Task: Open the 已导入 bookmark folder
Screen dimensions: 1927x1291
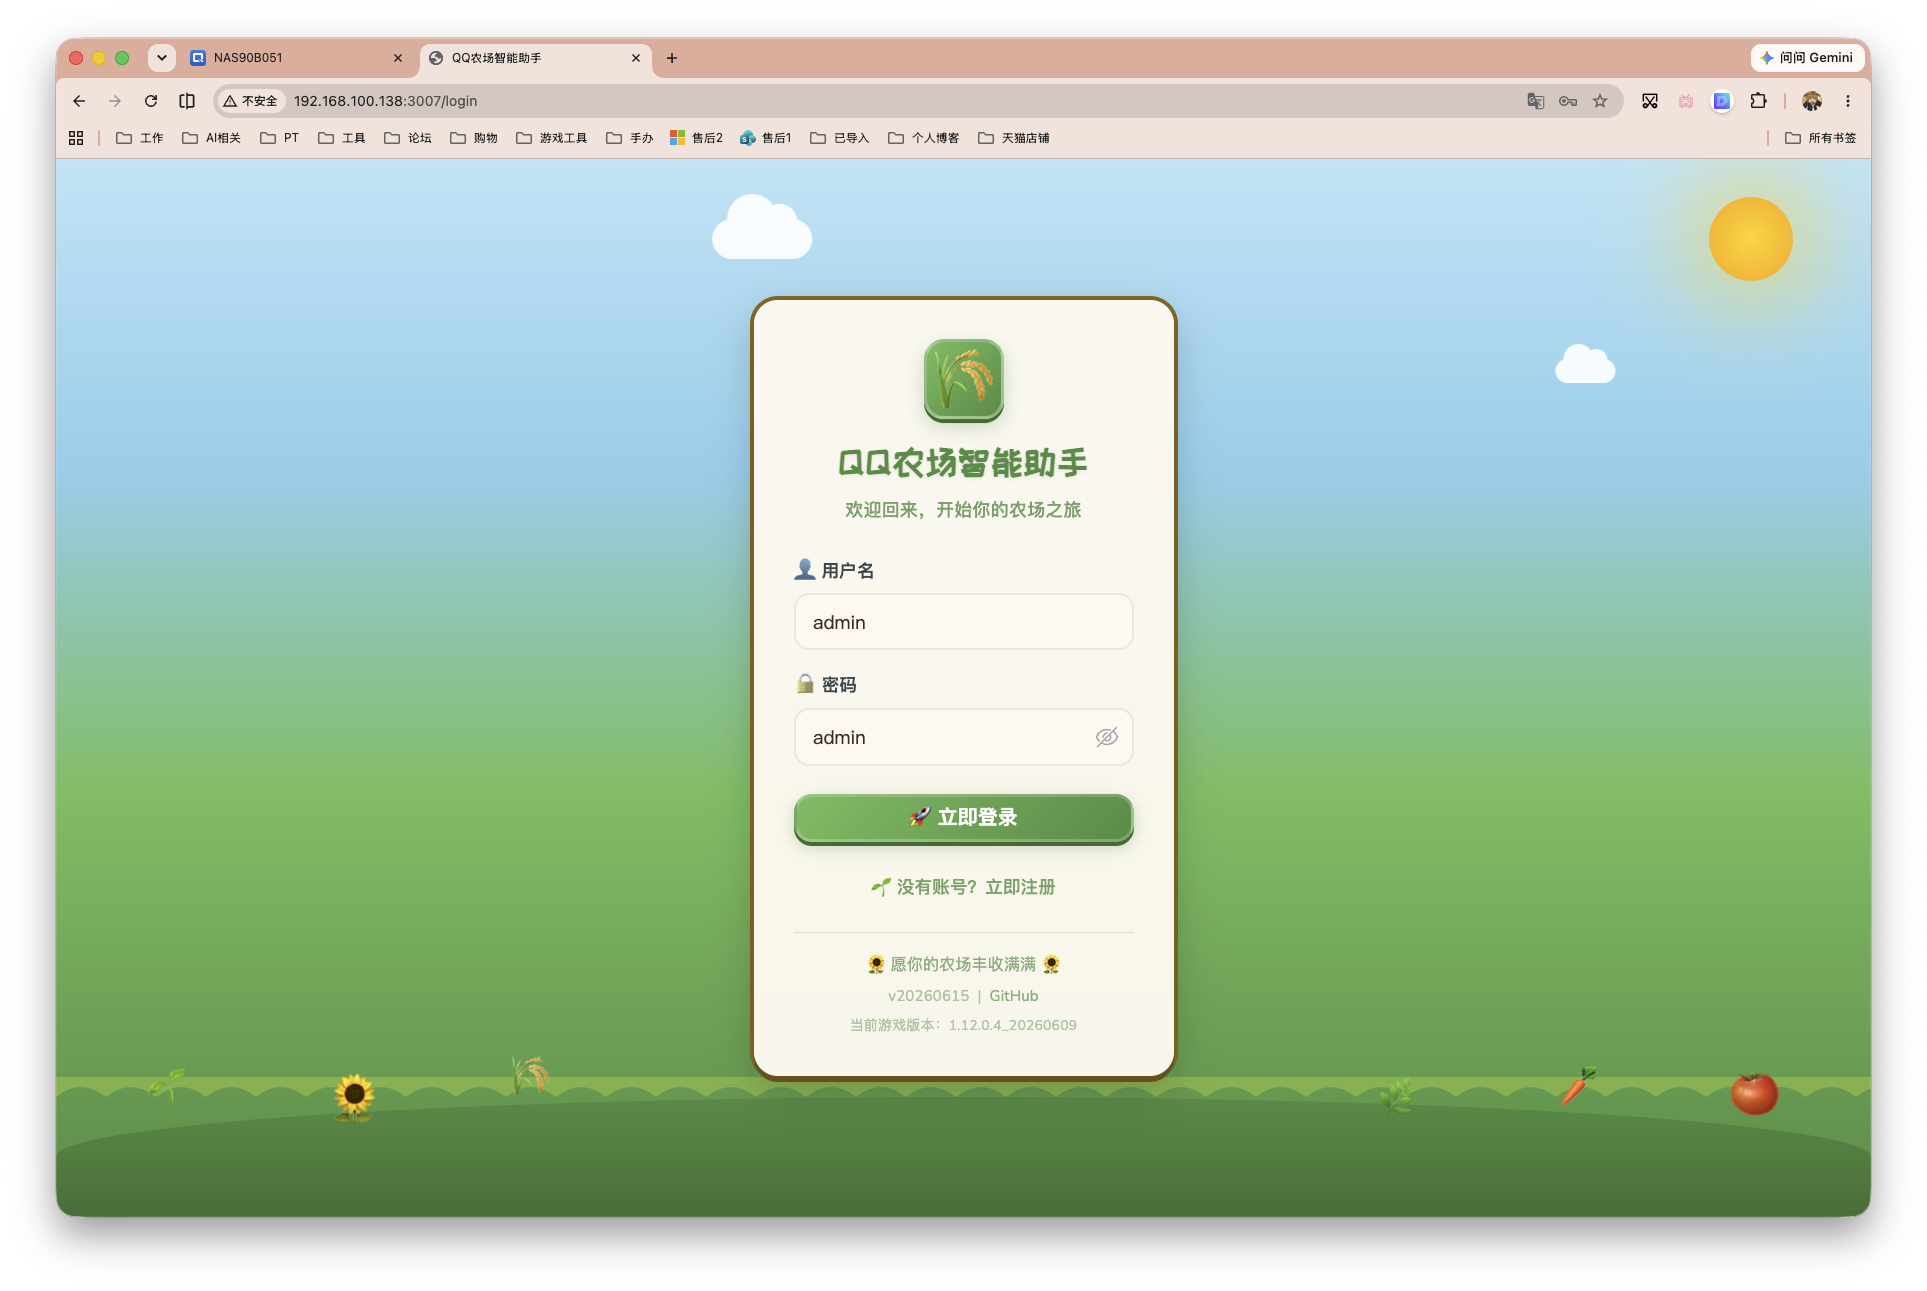Action: point(840,138)
